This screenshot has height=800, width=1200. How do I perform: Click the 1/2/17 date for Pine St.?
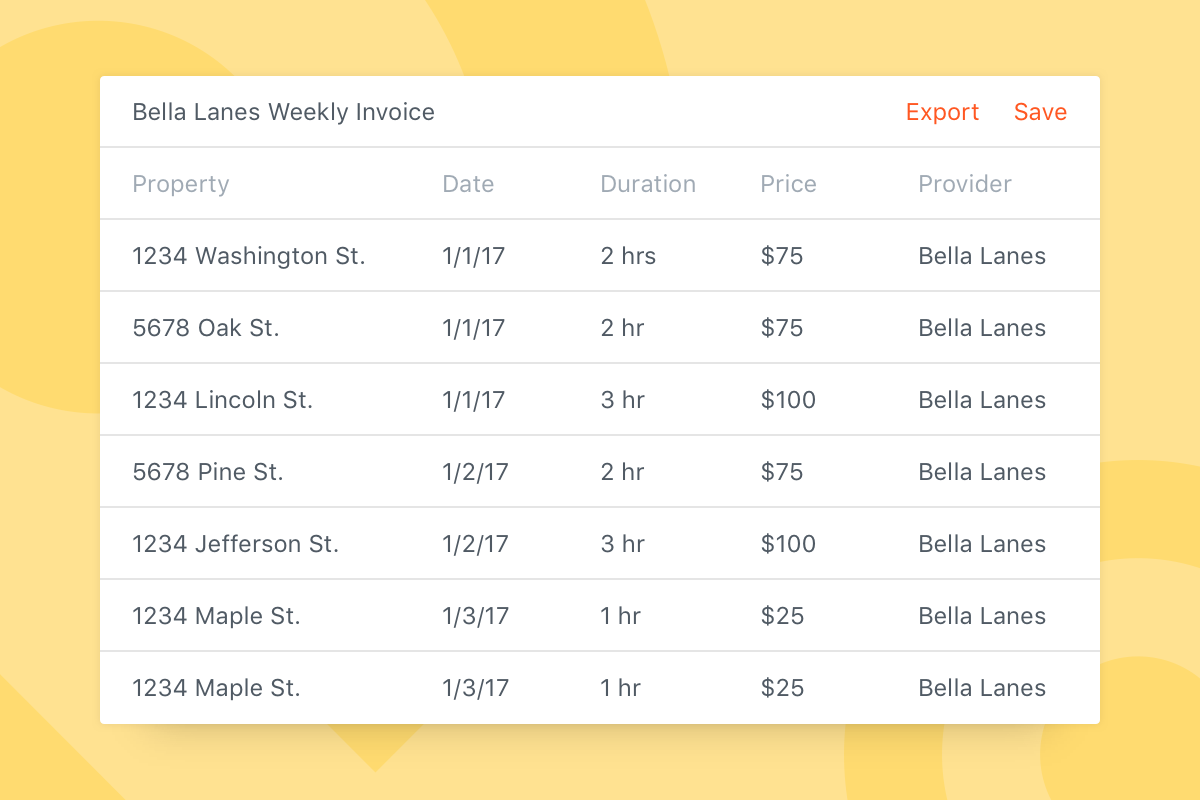(x=474, y=471)
